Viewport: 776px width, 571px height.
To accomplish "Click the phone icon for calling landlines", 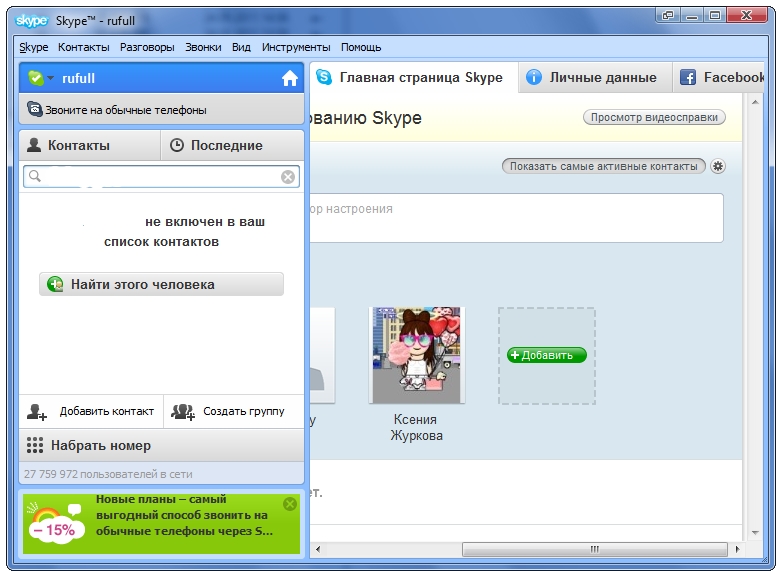I will [35, 110].
